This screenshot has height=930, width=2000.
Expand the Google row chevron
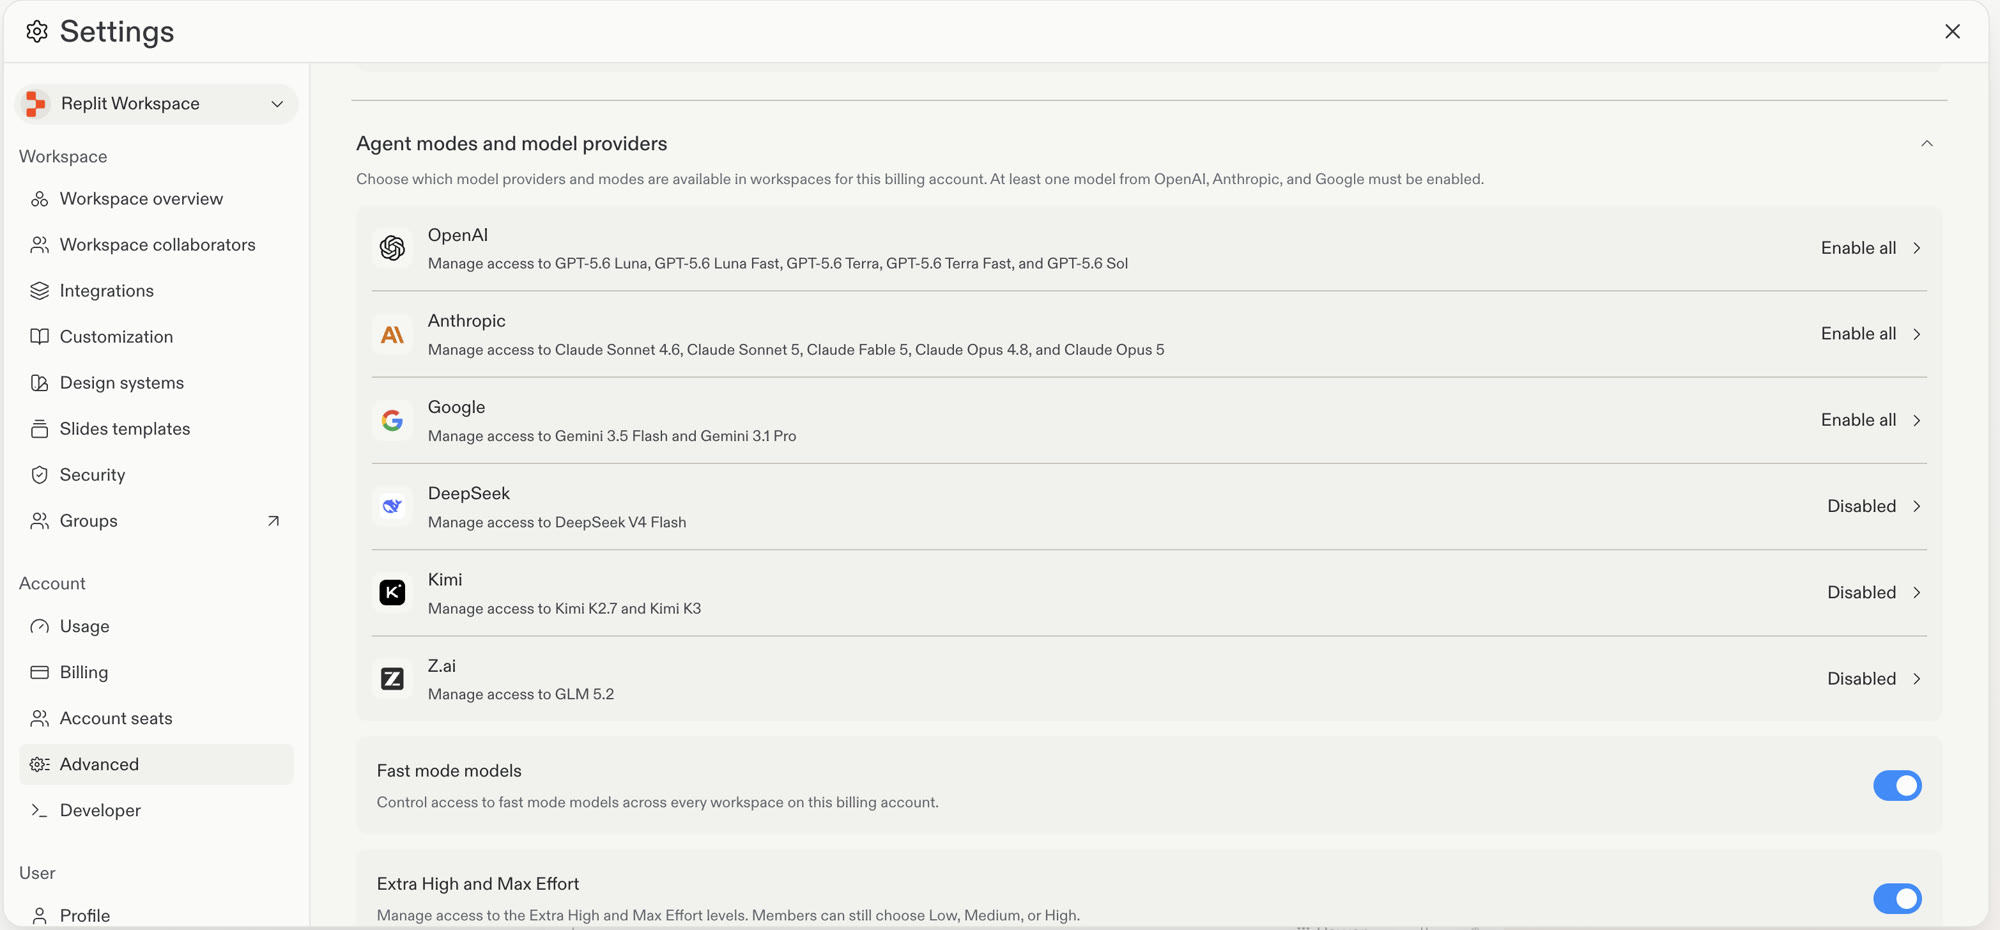click(1917, 420)
